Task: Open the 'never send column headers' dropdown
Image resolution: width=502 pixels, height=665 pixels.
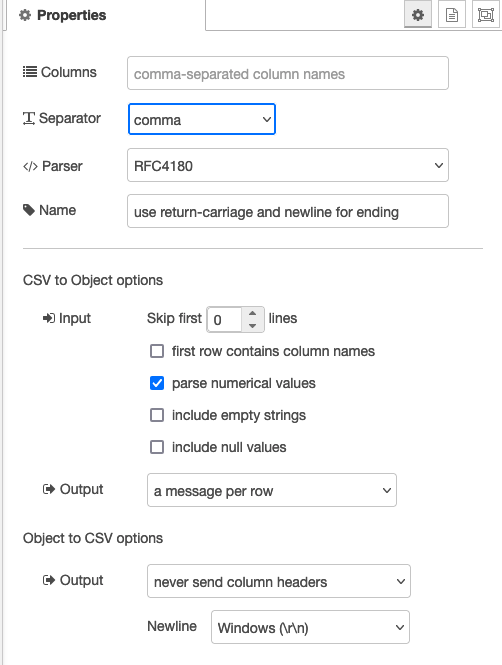Action: 279,581
